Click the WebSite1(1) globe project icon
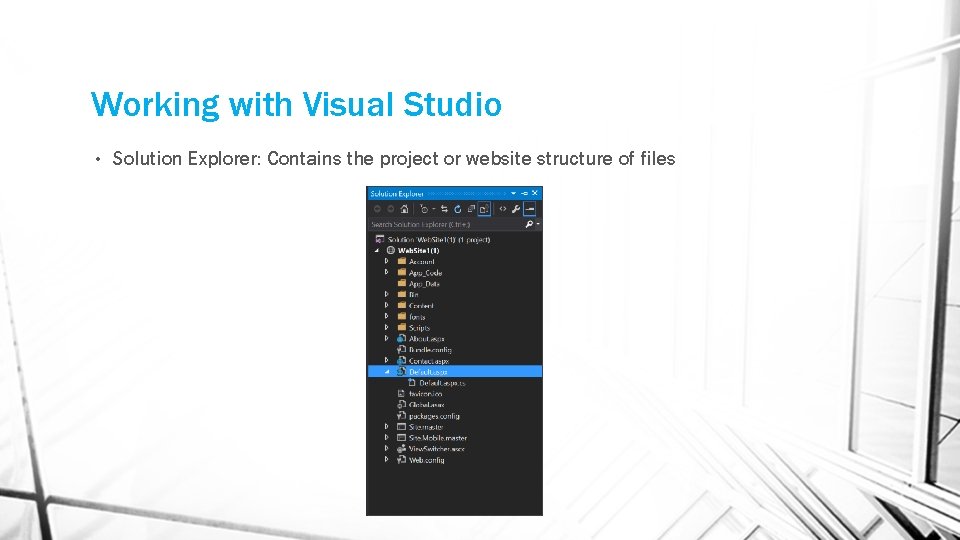Viewport: 960px width, 540px height. coord(391,250)
